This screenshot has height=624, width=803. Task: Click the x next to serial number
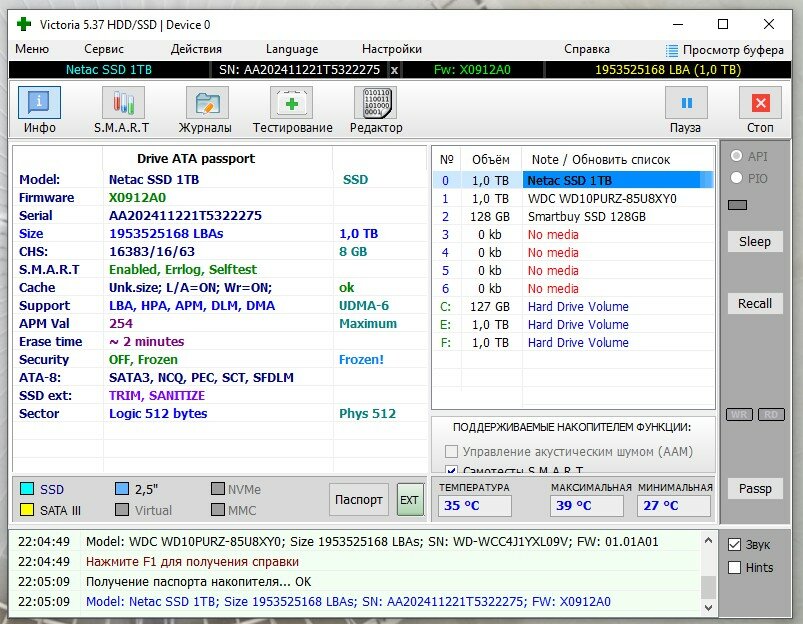(x=394, y=70)
